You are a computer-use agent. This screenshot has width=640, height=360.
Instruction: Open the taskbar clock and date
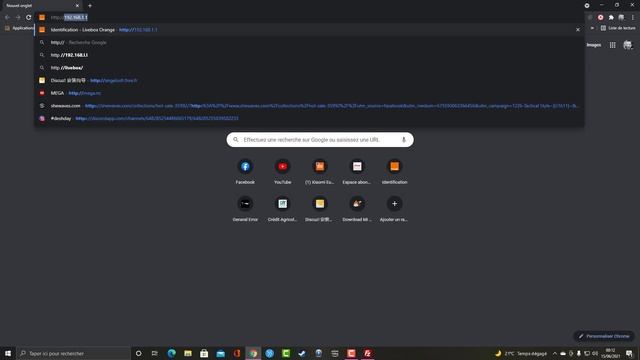[610, 353]
